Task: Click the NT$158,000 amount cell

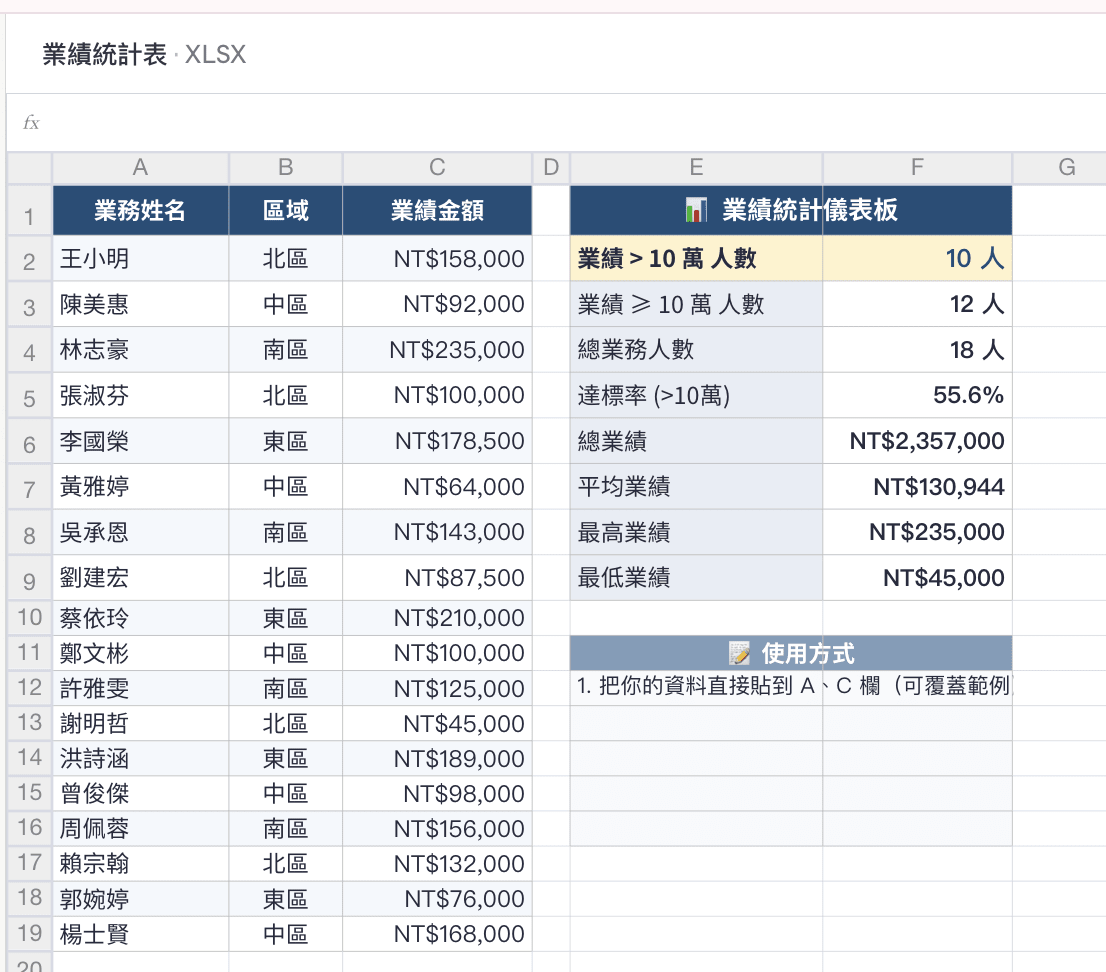Action: 437,259
